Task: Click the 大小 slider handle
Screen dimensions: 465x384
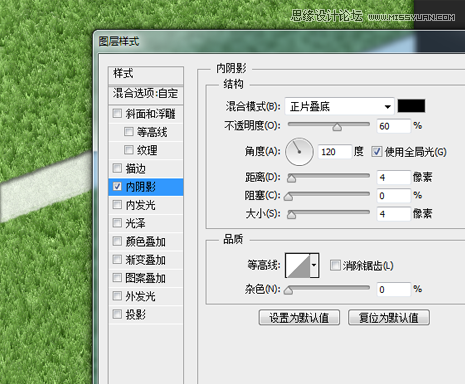Action: point(292,215)
